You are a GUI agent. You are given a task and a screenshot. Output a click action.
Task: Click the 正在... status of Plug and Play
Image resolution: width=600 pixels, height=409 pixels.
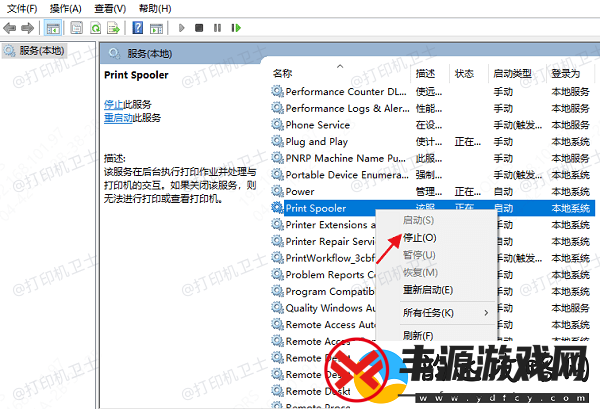point(468,142)
